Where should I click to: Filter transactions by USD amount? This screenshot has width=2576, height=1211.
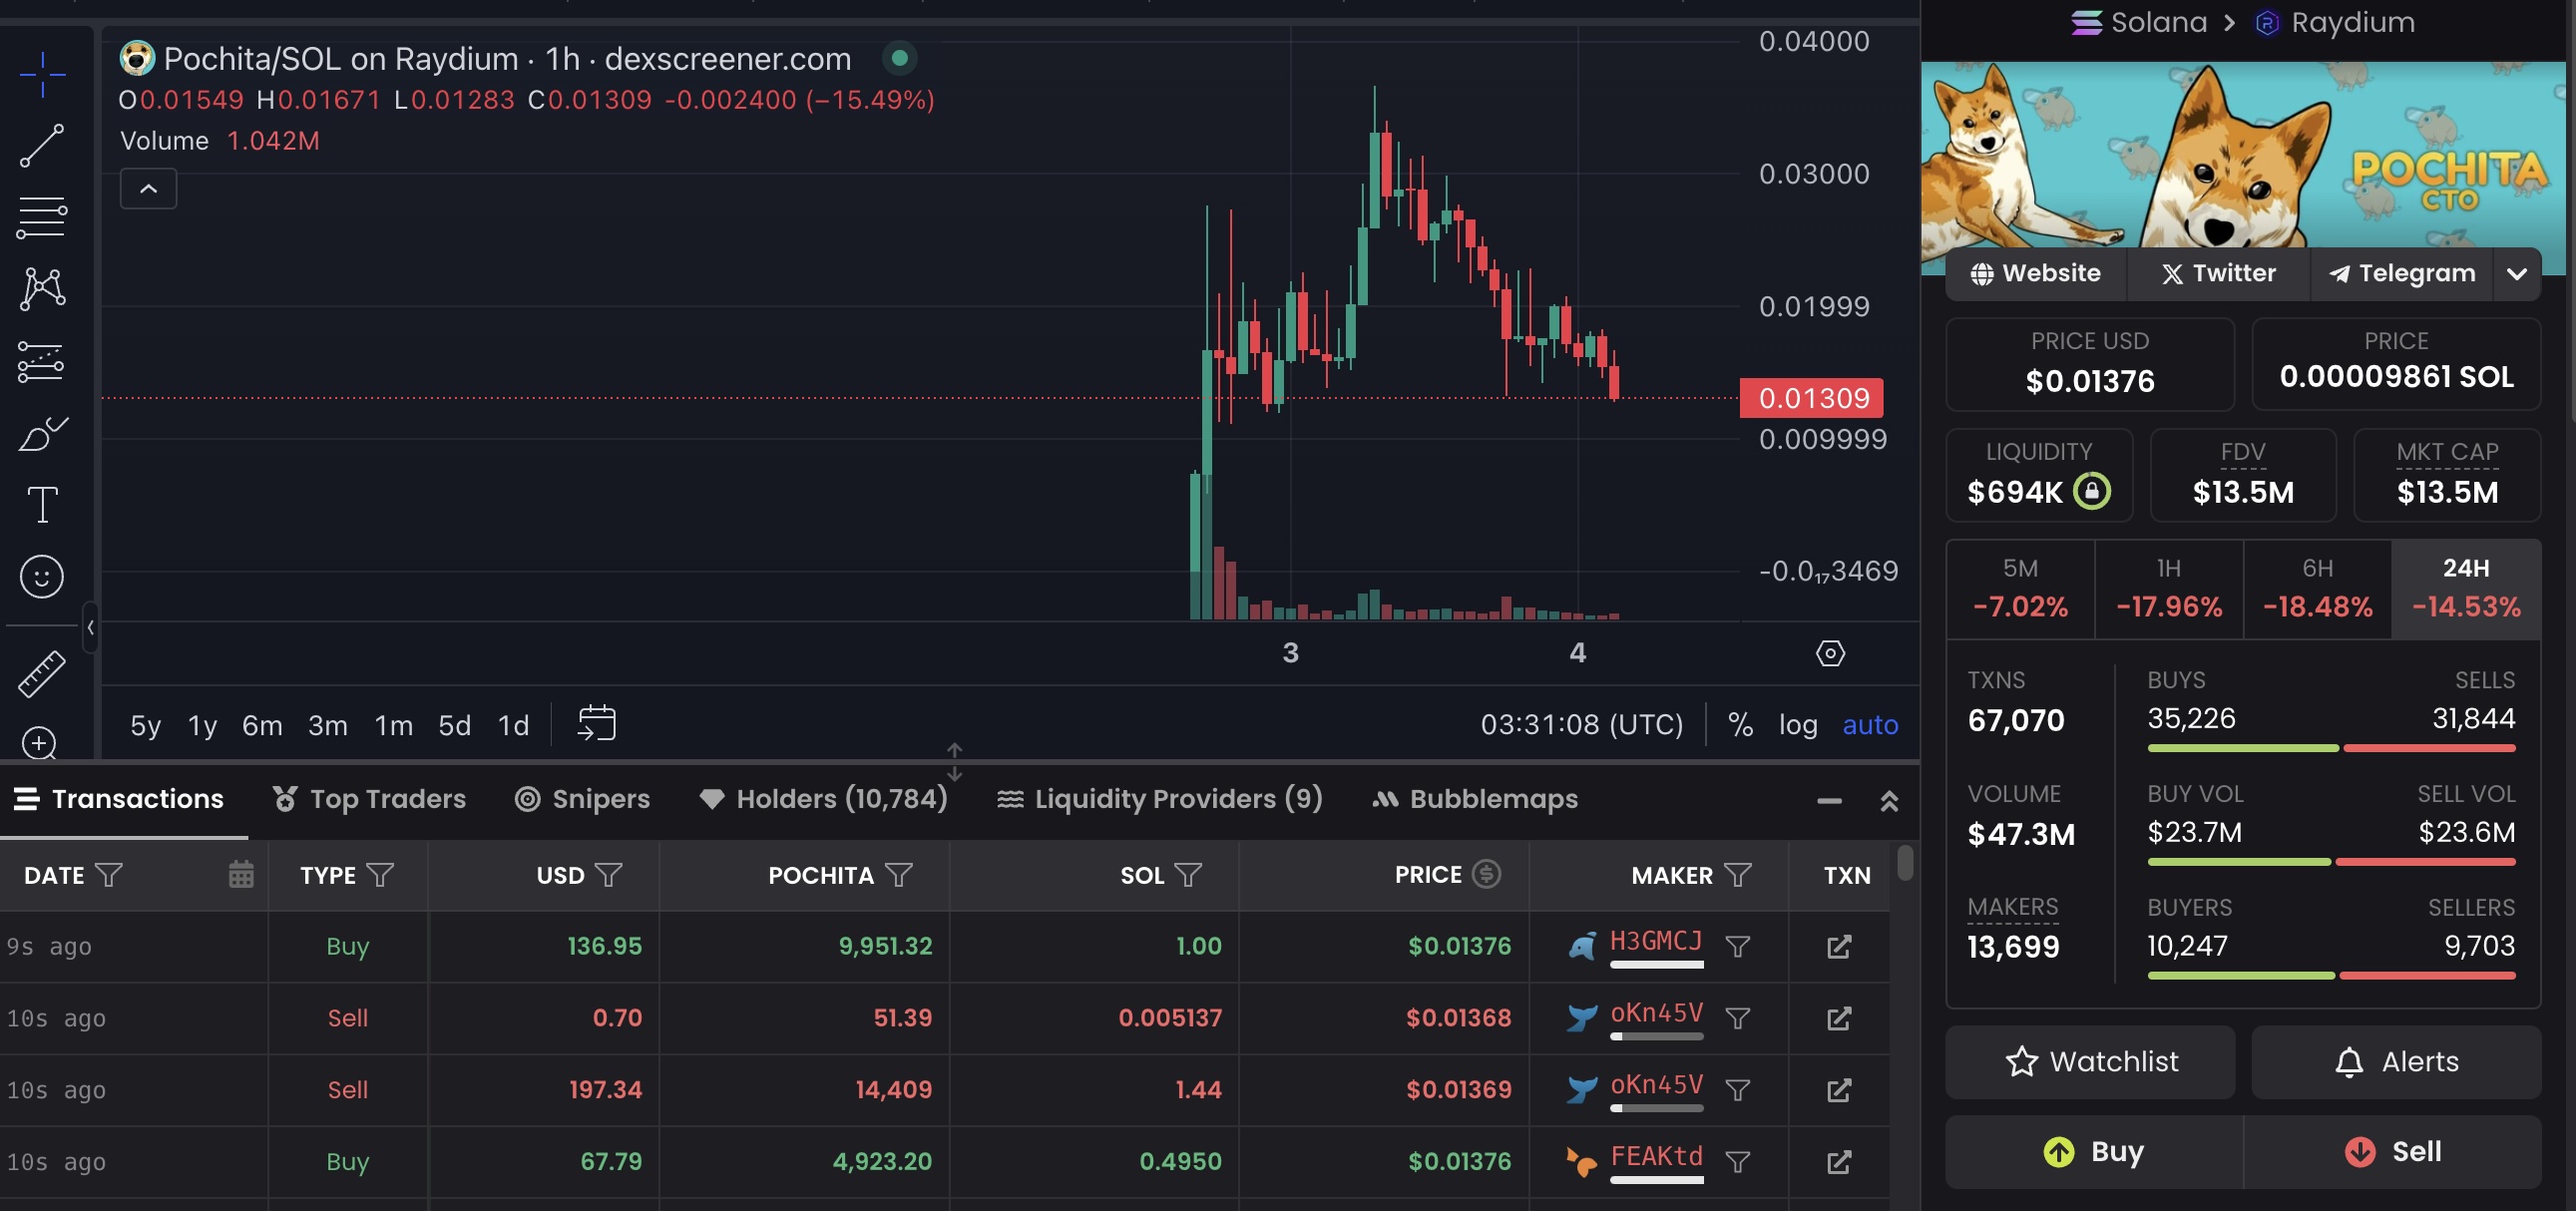[608, 875]
